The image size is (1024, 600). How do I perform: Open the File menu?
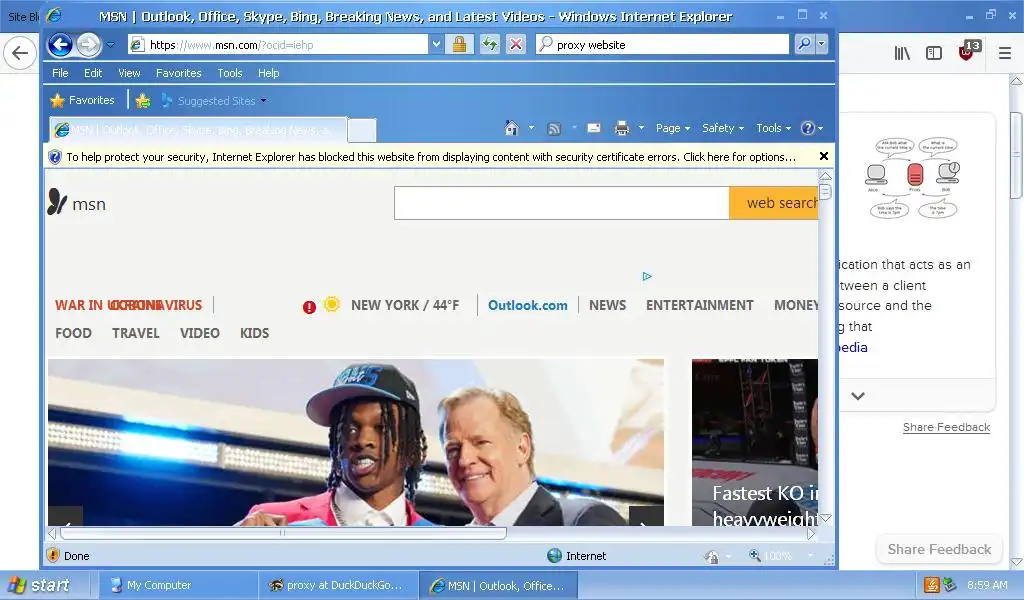point(60,73)
